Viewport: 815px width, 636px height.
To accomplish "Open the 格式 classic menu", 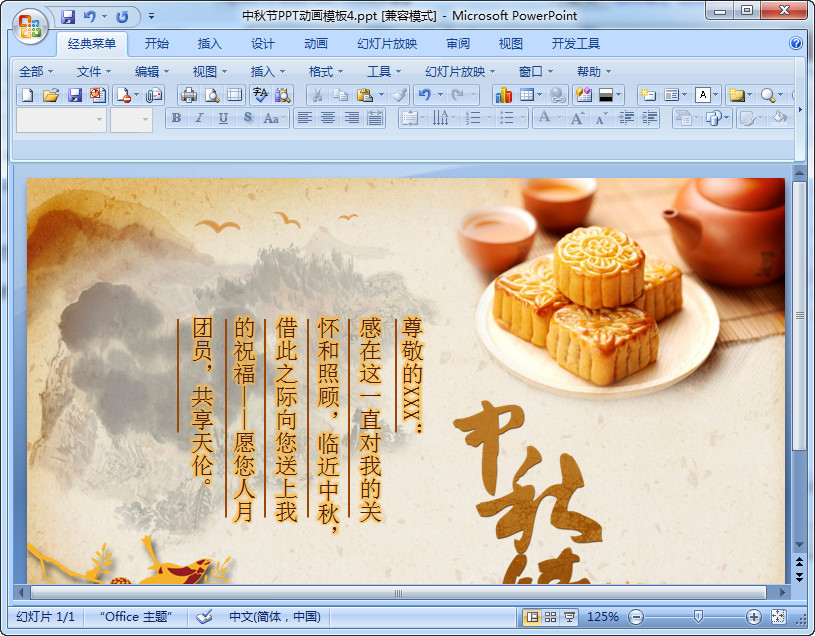I will tap(326, 71).
